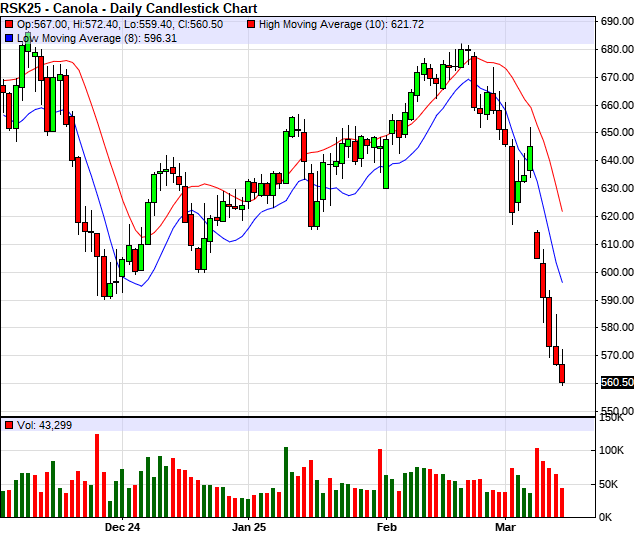
Task: Click the Dec 24 date label
Action: pyautogui.click(x=121, y=526)
